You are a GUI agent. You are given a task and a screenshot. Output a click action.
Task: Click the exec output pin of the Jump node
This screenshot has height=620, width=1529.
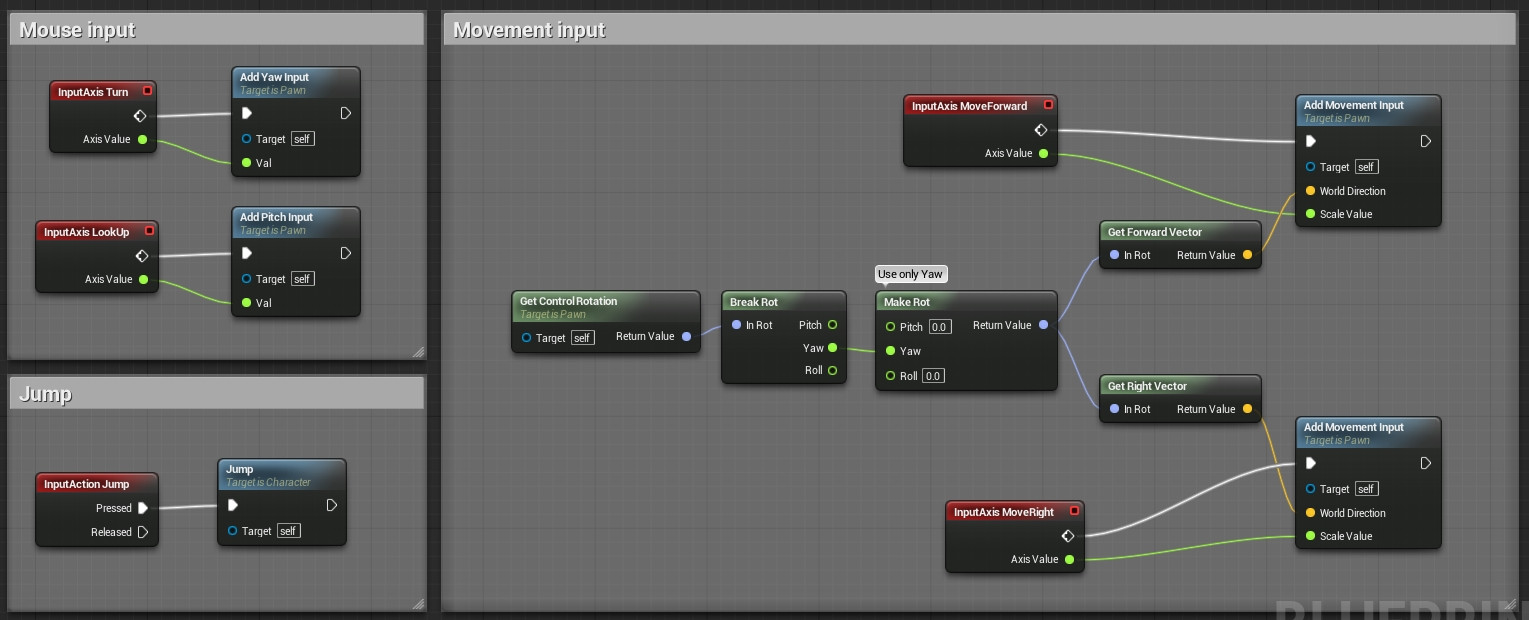pos(332,505)
